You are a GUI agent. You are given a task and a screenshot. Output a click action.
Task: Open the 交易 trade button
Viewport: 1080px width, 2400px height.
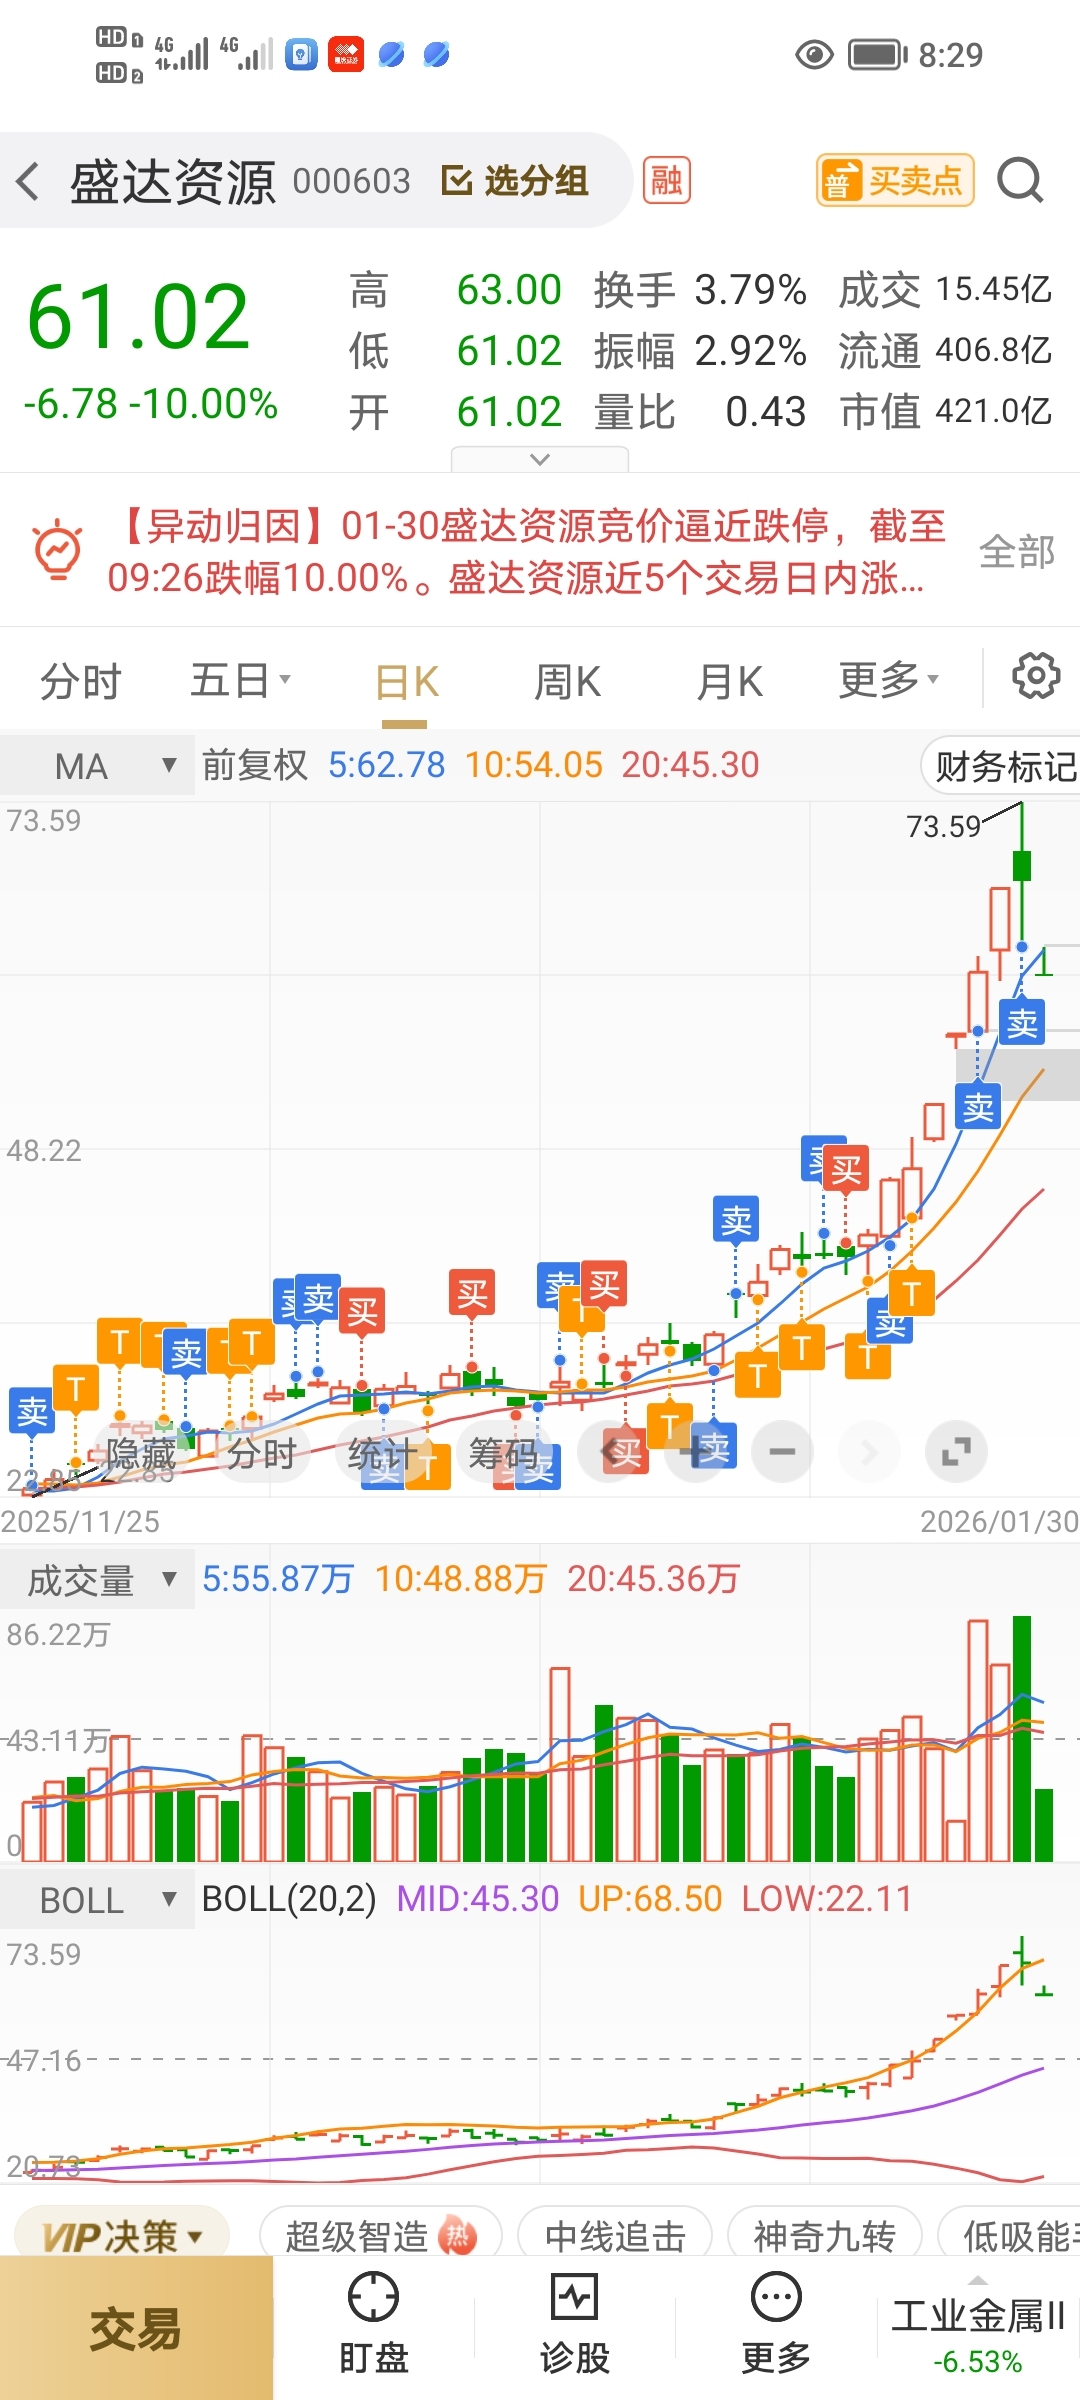[136, 2328]
